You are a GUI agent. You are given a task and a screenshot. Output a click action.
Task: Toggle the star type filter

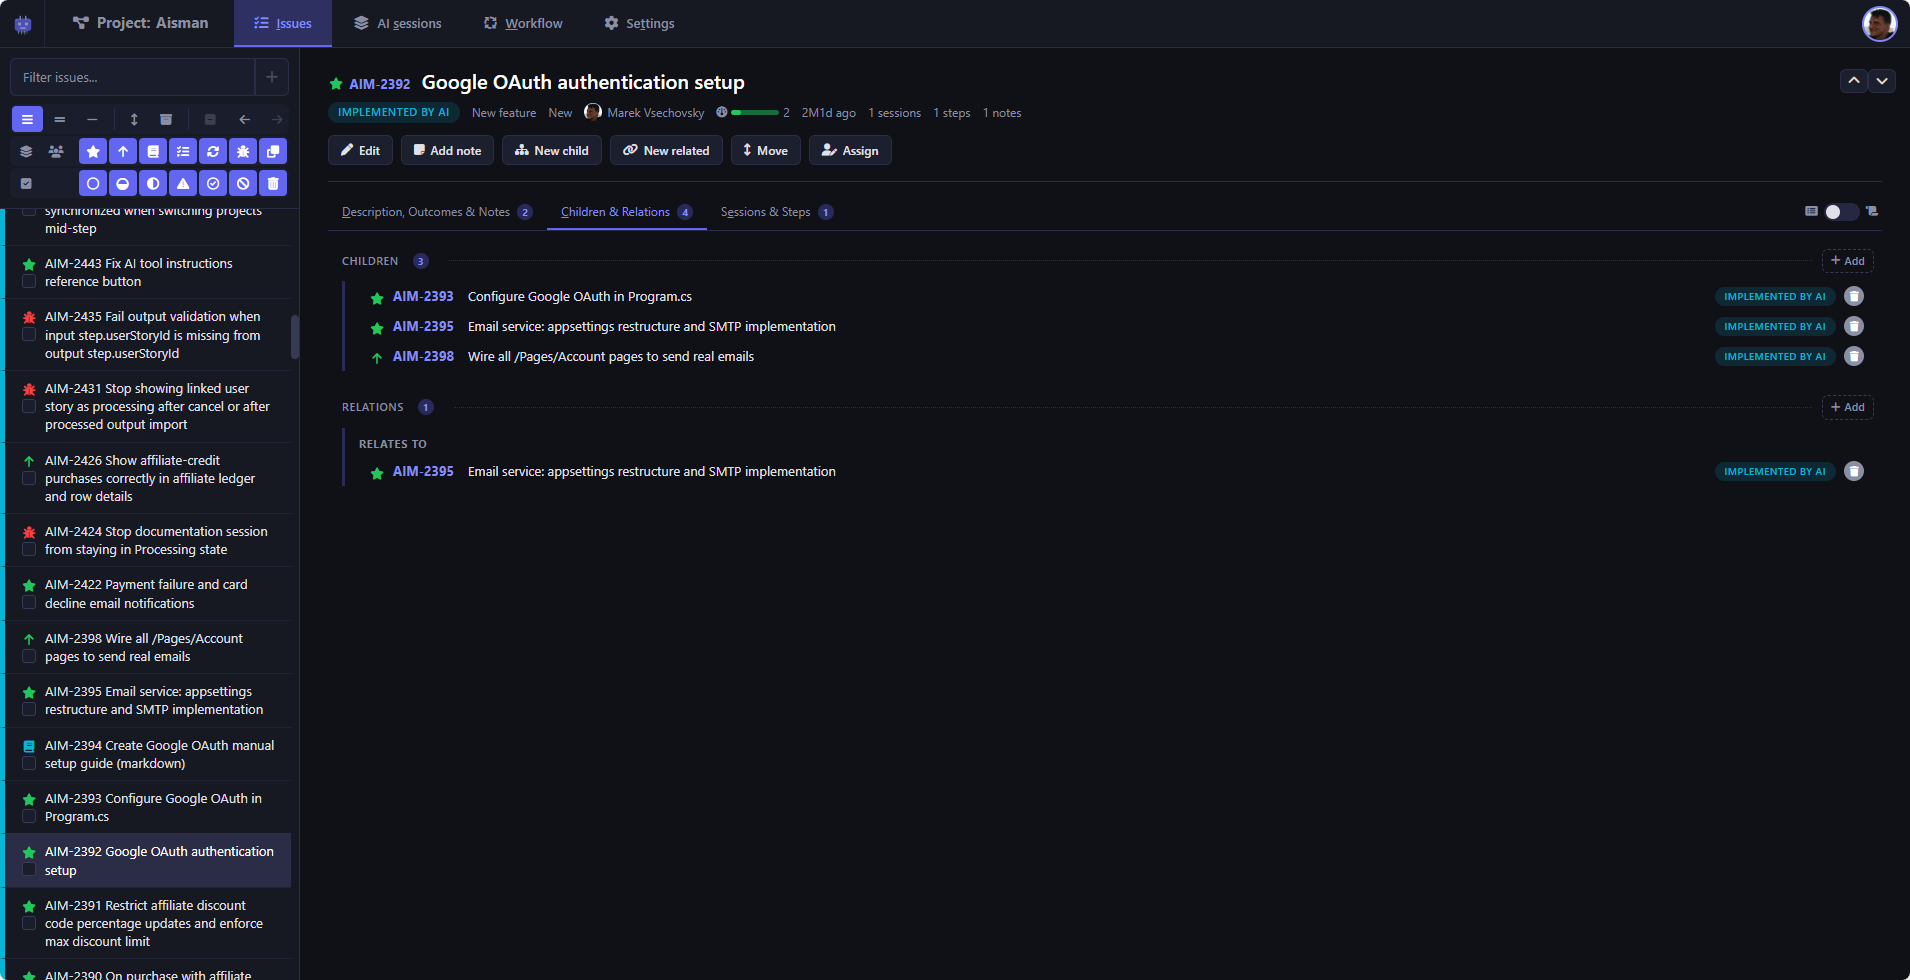93,152
